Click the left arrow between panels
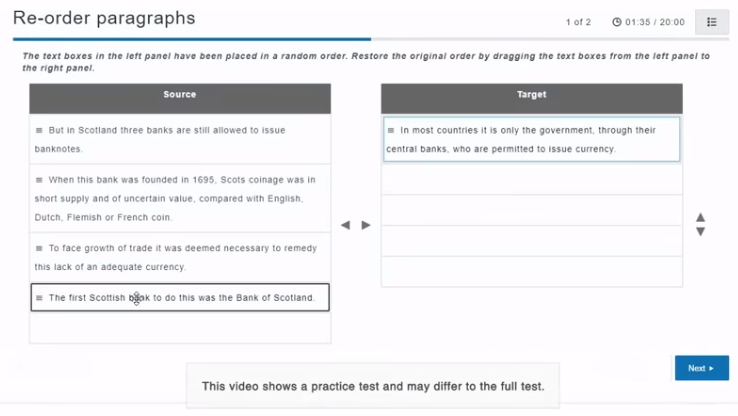Viewport: 738px width, 416px height. click(x=345, y=225)
